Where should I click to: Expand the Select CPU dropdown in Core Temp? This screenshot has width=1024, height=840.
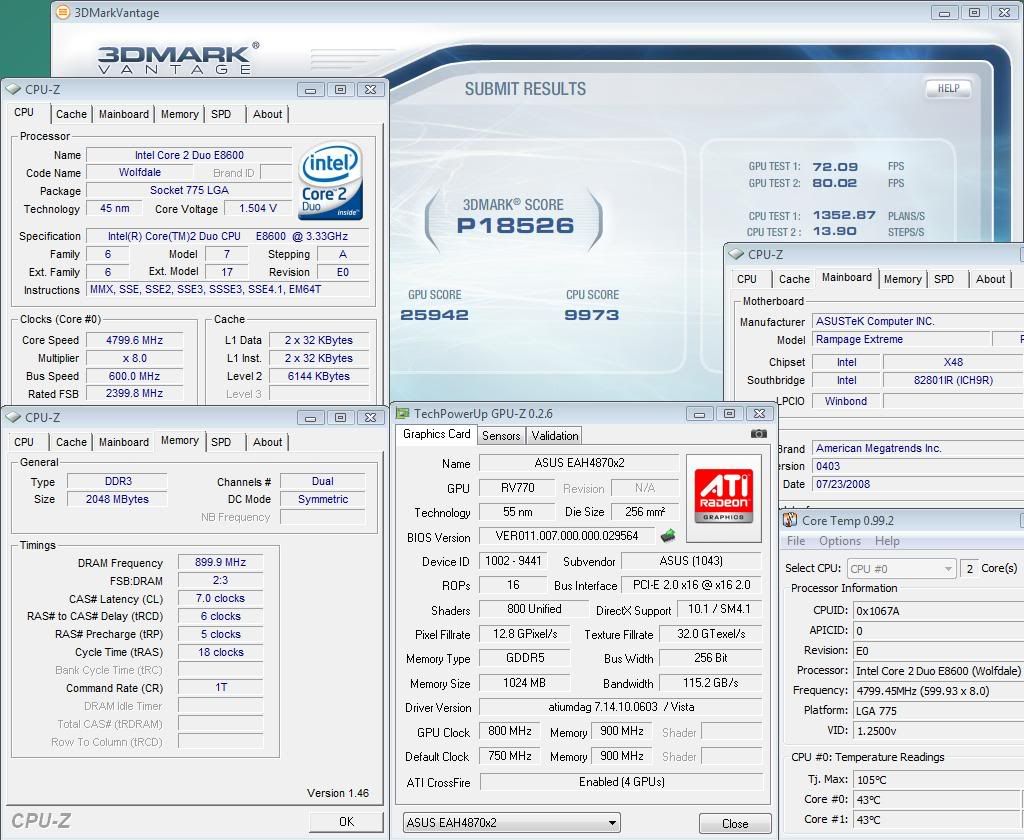click(x=901, y=569)
